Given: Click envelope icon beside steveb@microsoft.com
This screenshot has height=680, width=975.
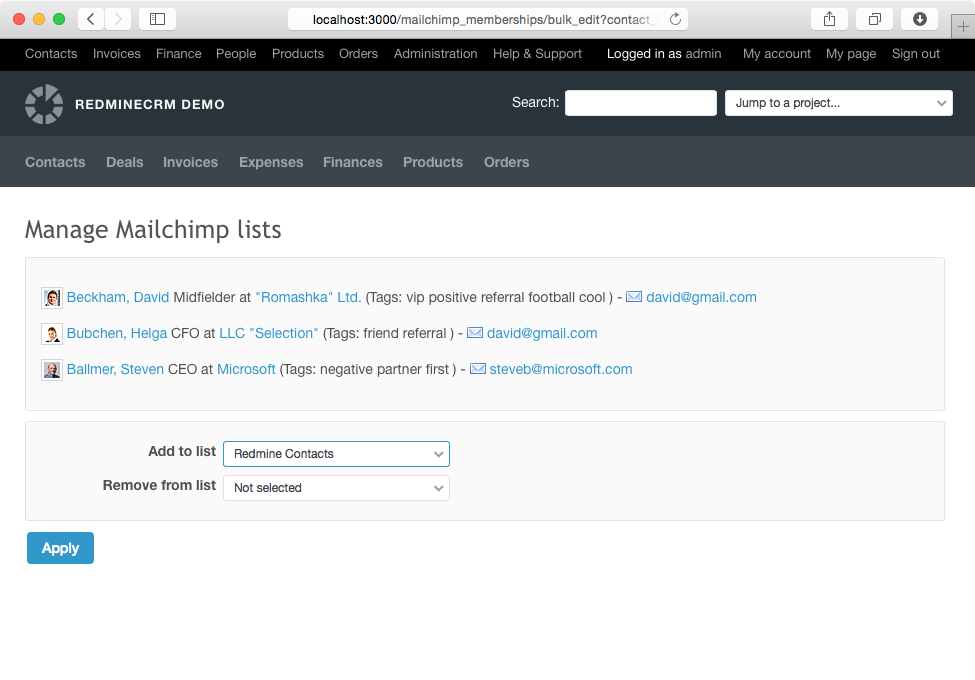Looking at the screenshot, I should [478, 369].
